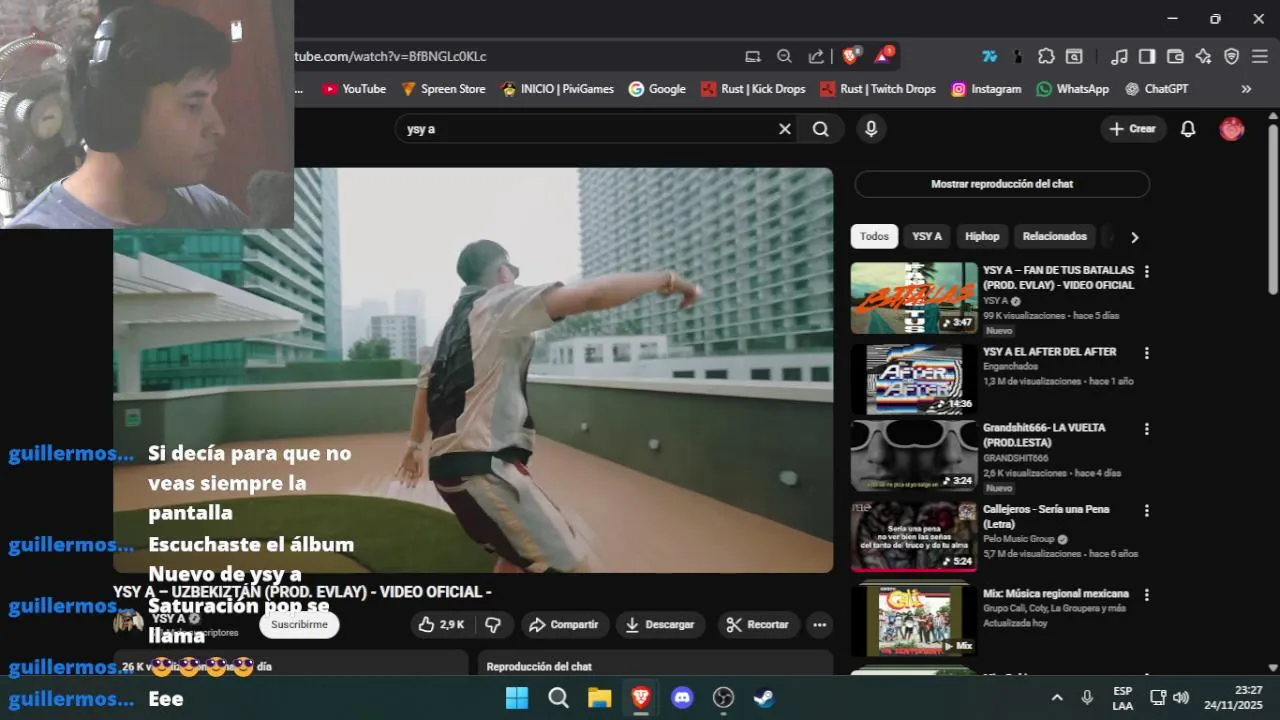
Task: Select the Relacionados filter chip
Action: [x=1055, y=237]
